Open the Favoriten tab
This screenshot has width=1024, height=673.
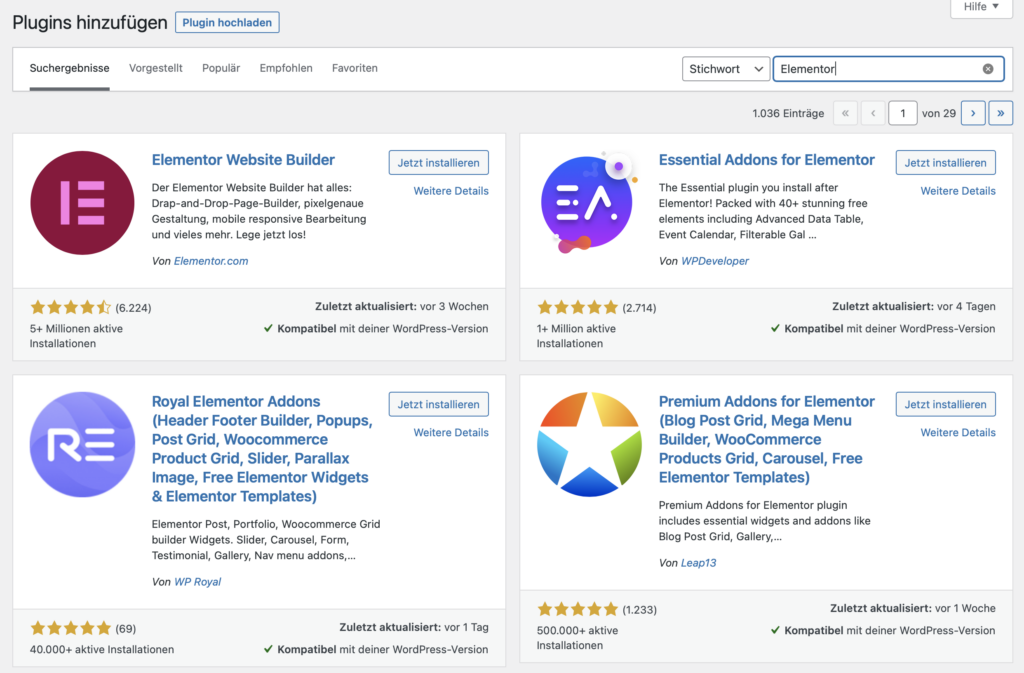(355, 68)
